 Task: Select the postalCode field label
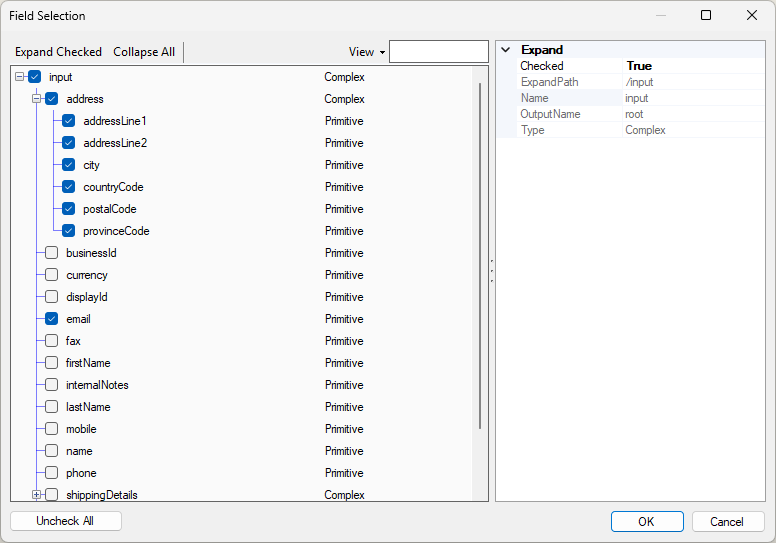click(109, 209)
